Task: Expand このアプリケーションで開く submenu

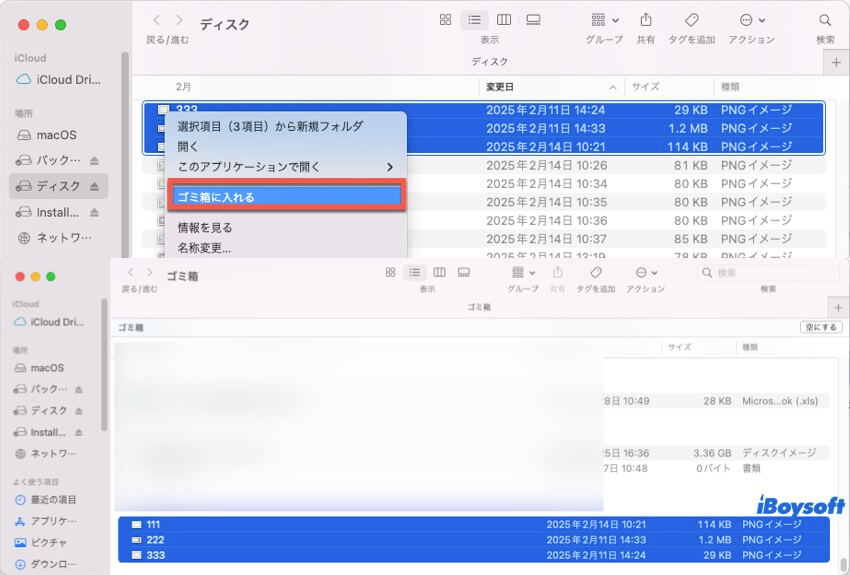Action: 287,167
